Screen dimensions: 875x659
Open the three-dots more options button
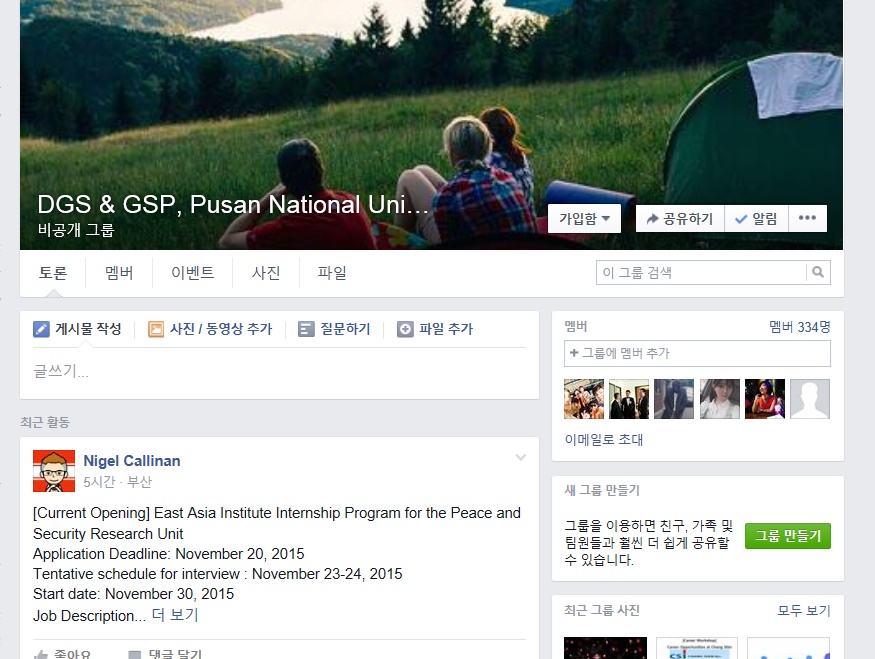tap(807, 218)
